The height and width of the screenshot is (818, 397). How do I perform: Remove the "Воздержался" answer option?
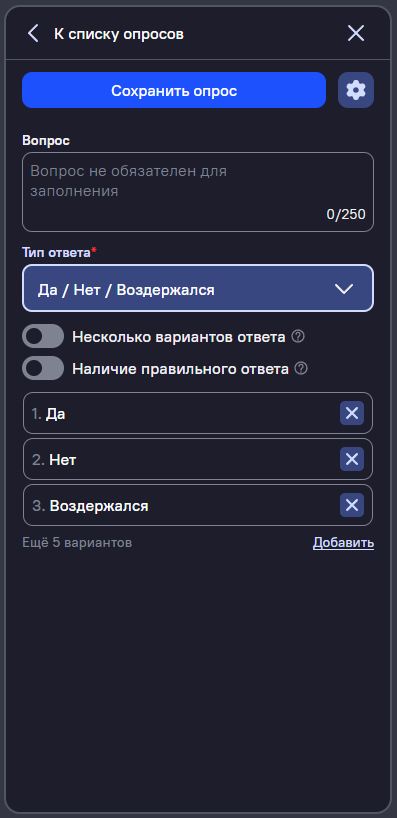352,505
